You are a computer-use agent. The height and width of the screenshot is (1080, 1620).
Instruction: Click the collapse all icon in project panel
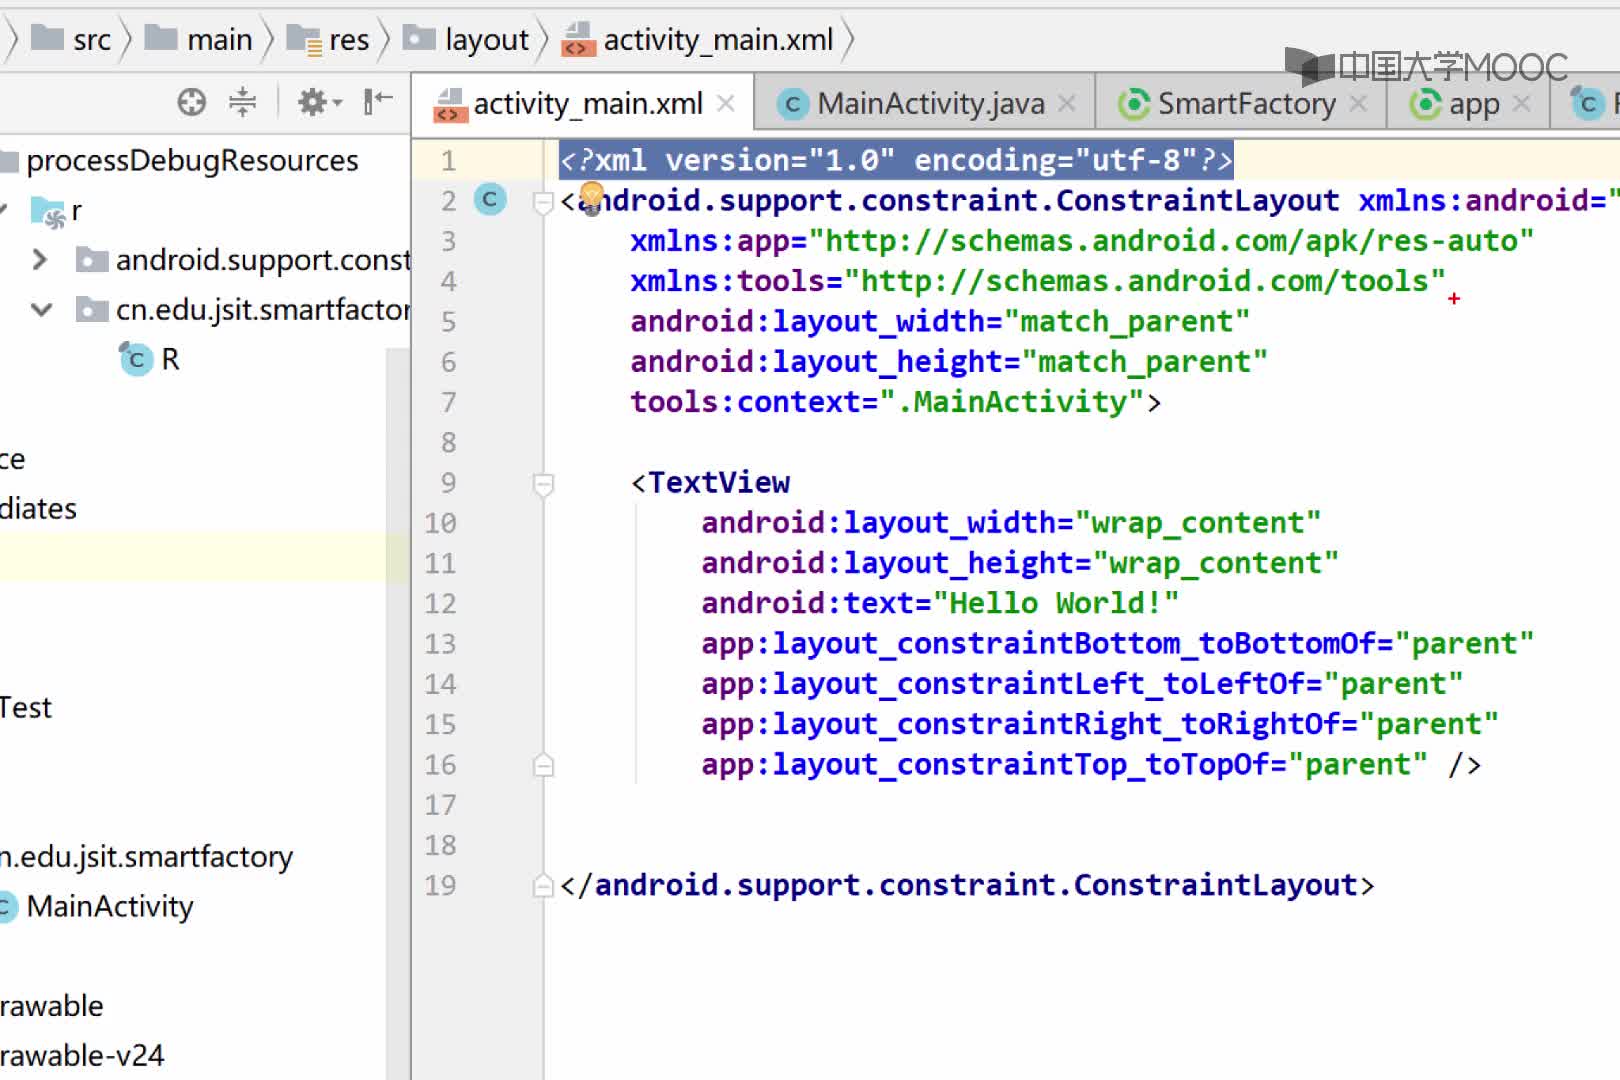pos(242,102)
